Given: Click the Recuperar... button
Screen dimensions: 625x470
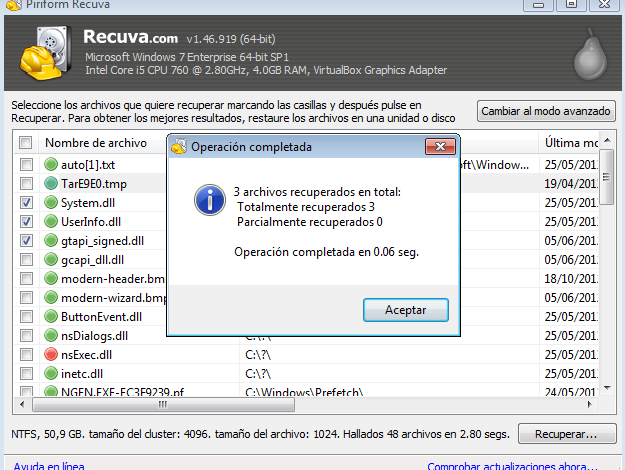Looking at the screenshot, I should tap(567, 434).
